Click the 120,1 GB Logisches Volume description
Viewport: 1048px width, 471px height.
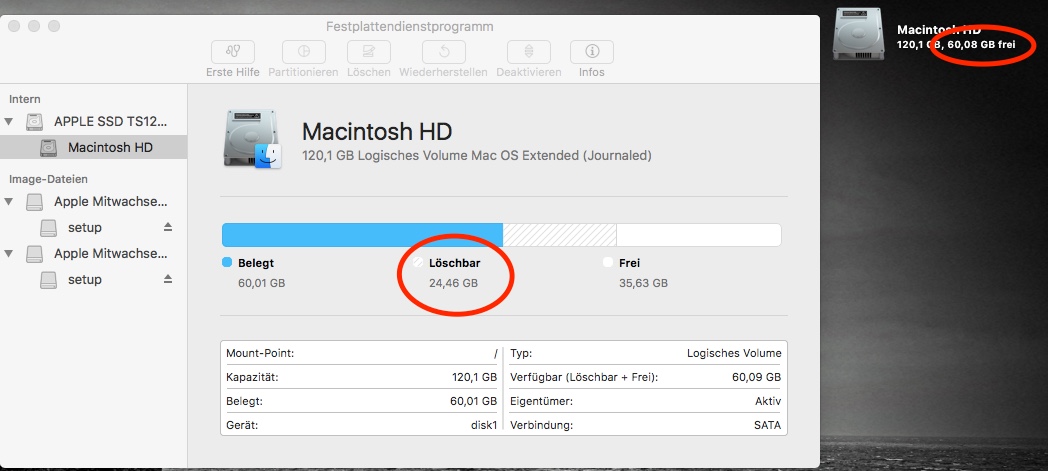[477, 156]
